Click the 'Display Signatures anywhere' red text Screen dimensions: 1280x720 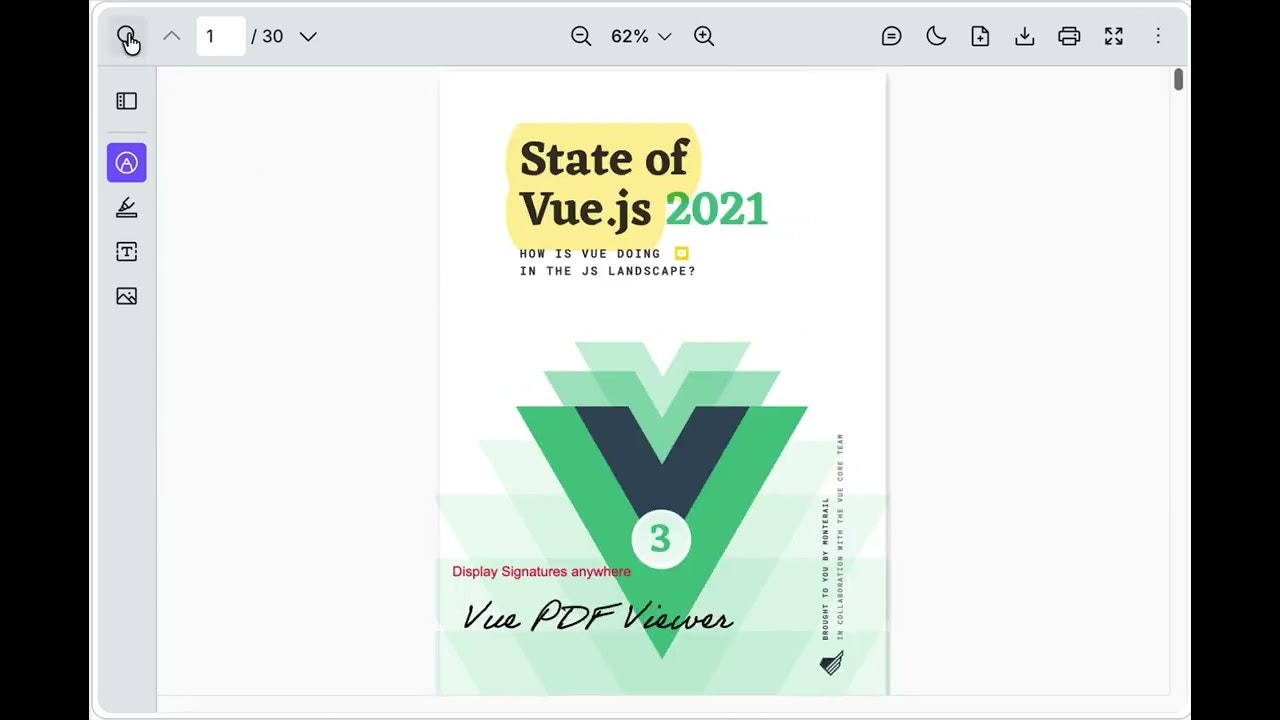click(x=541, y=572)
